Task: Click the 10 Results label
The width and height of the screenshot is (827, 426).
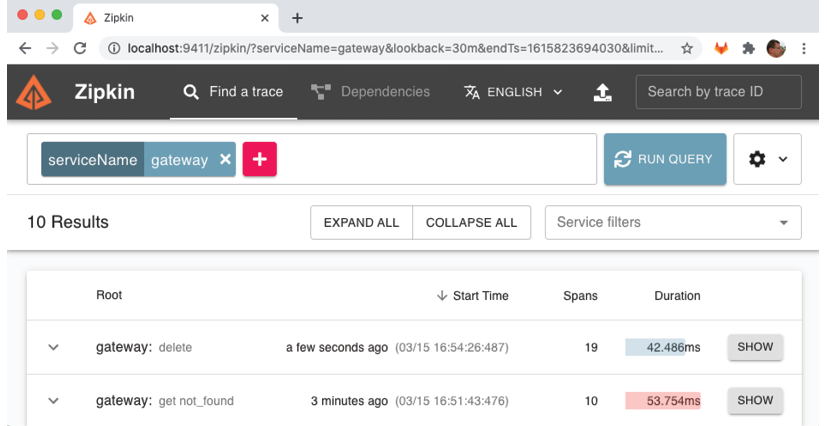Action: coord(68,222)
